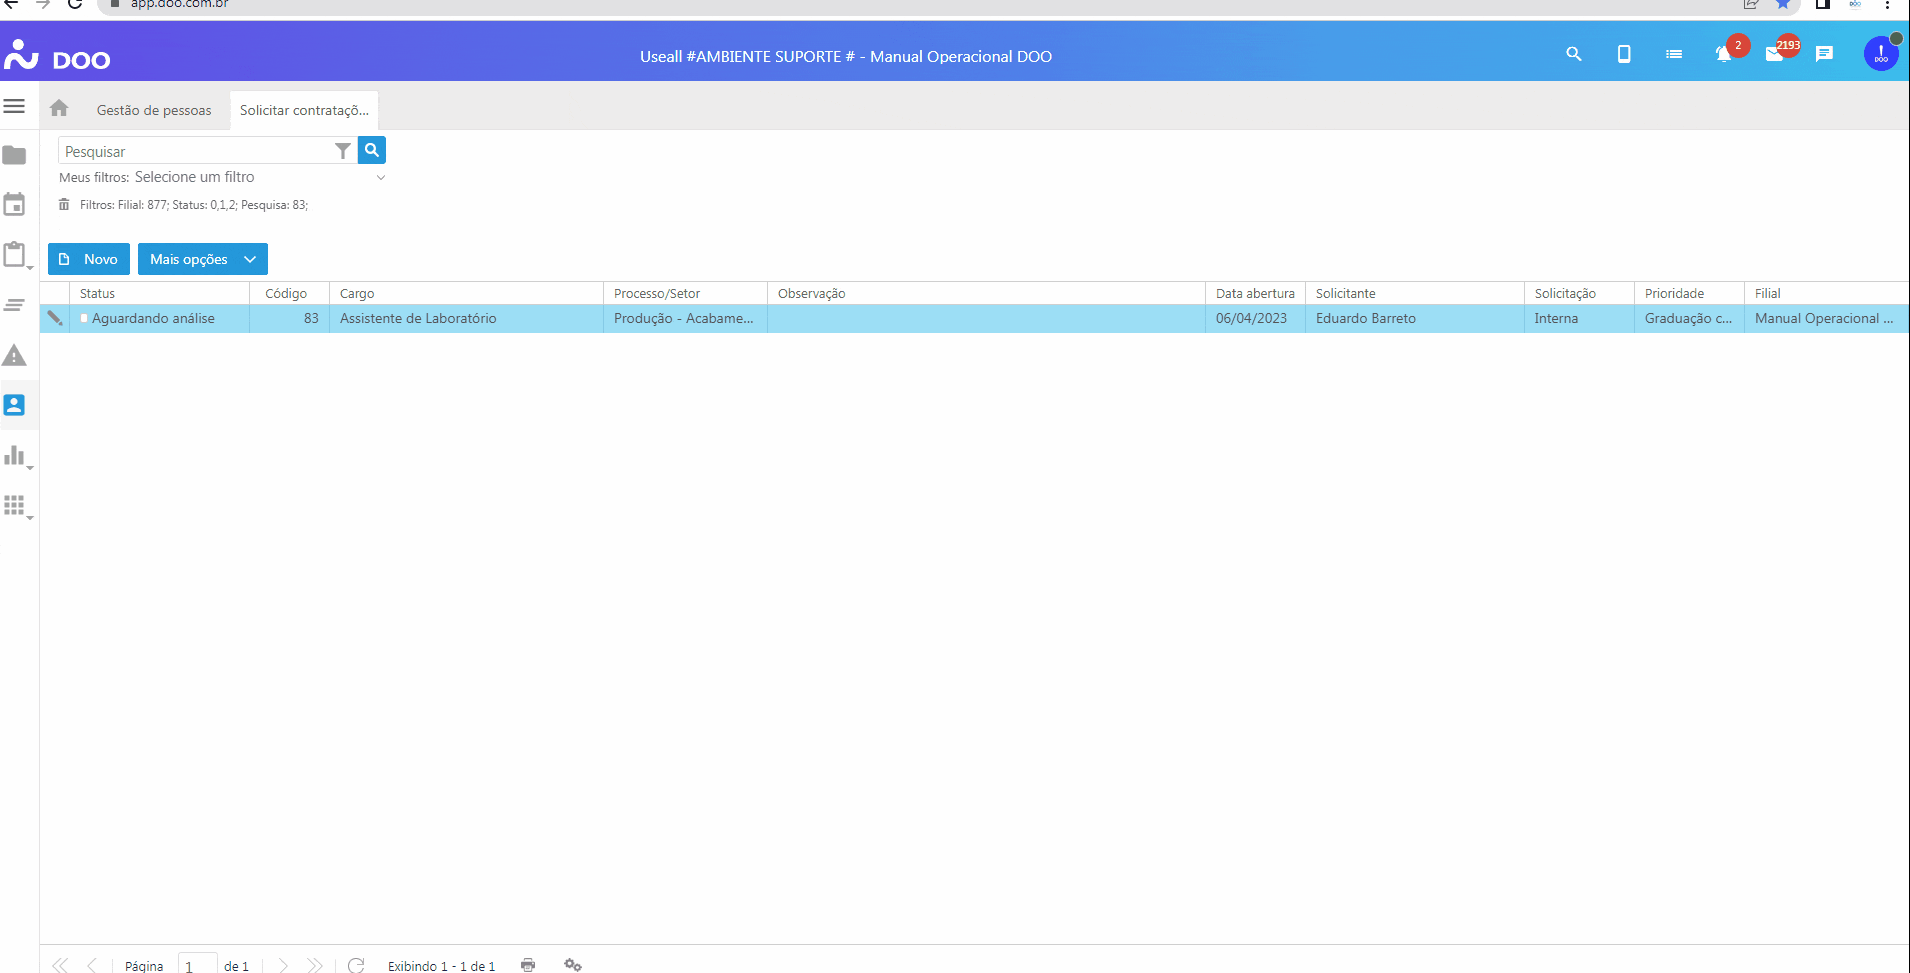1910x973 pixels.
Task: Click the Novo button
Action: (x=89, y=259)
